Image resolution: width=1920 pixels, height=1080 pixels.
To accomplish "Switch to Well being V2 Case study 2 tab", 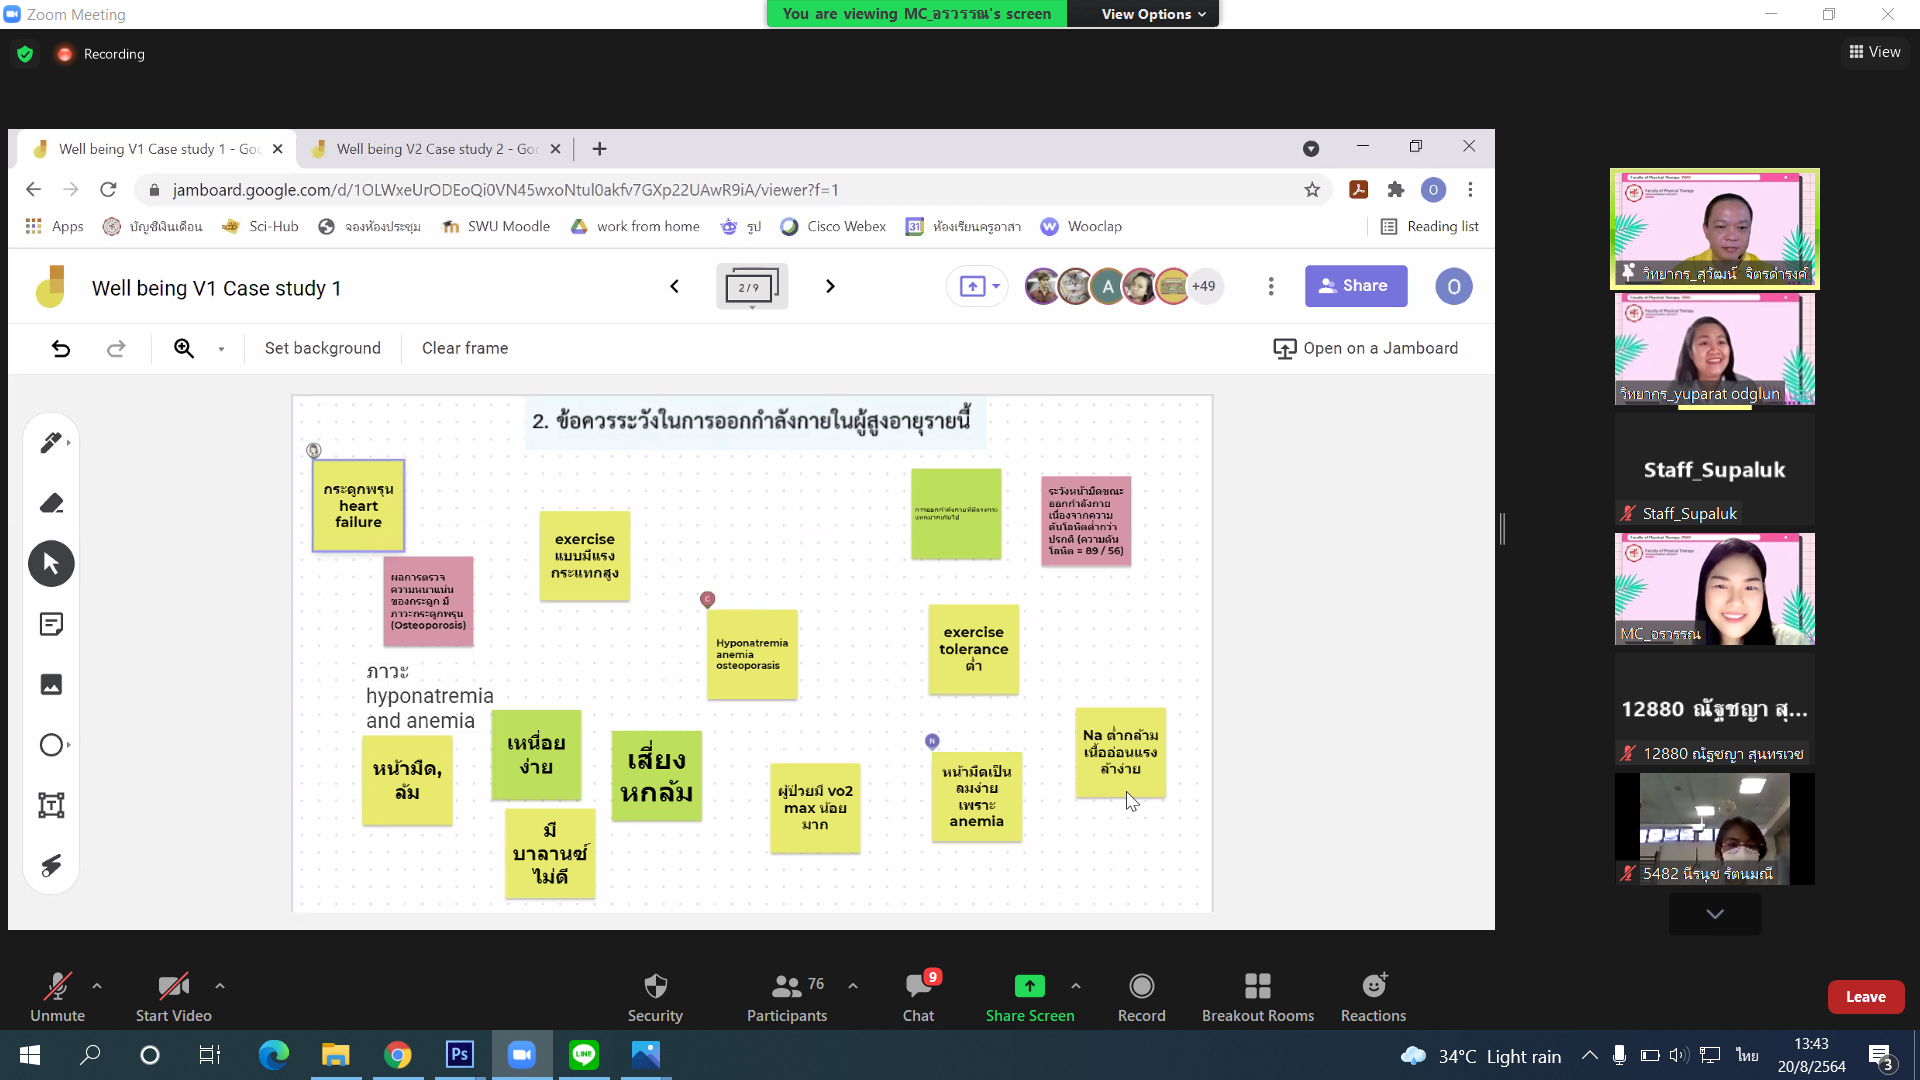I will click(x=436, y=149).
